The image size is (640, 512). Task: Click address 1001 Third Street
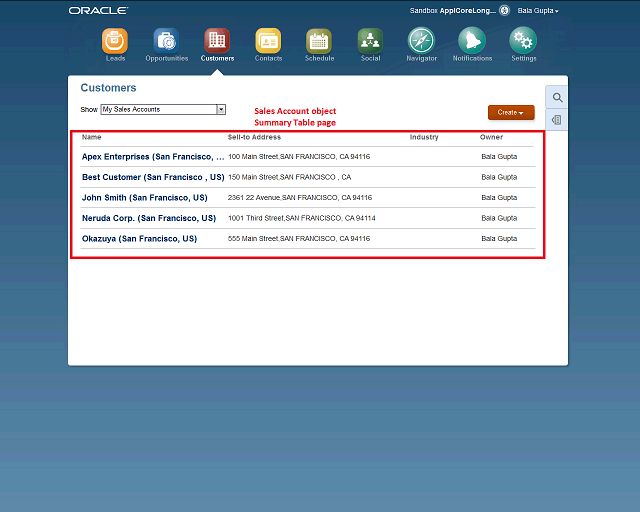(302, 218)
